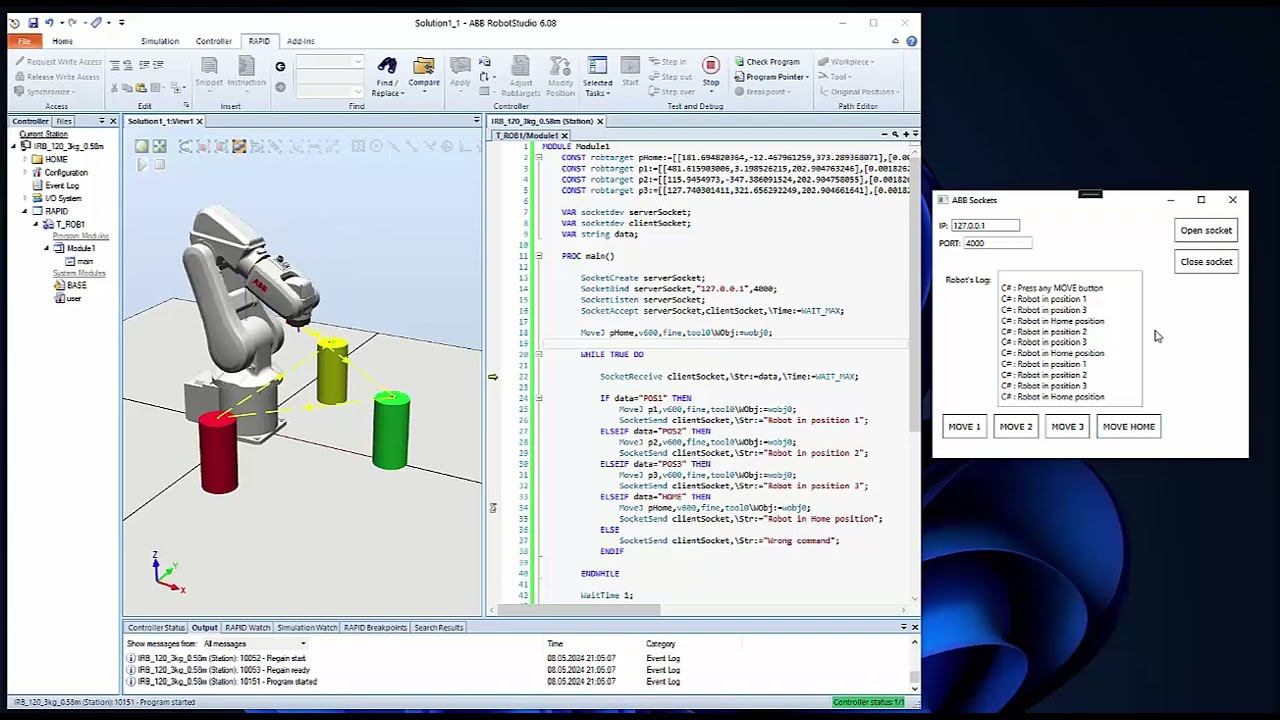Click the Compare folders icon
The width and height of the screenshot is (1280, 720).
tap(424, 66)
